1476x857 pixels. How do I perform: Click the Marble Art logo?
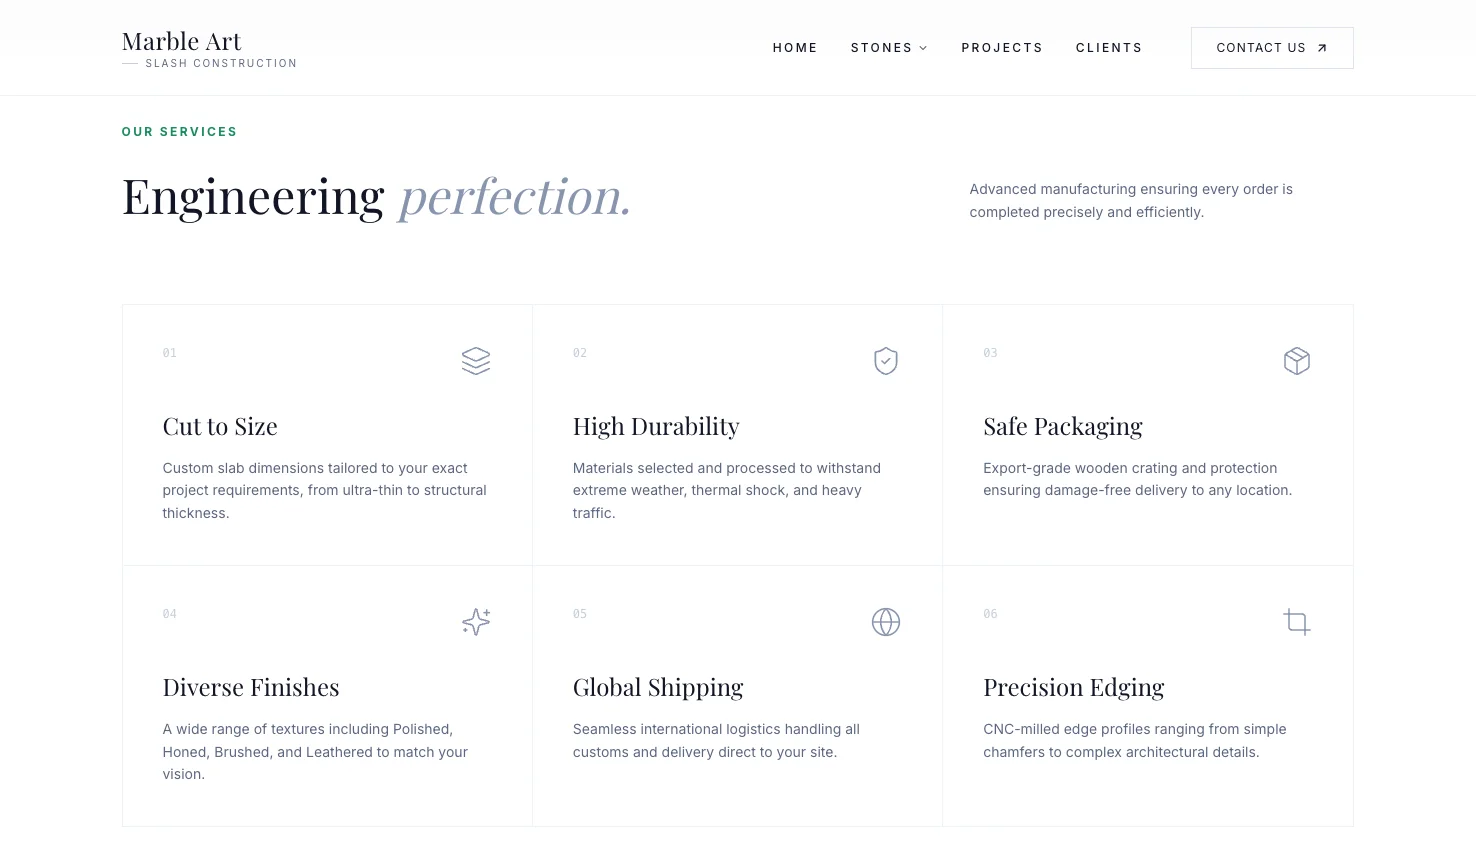pos(182,42)
